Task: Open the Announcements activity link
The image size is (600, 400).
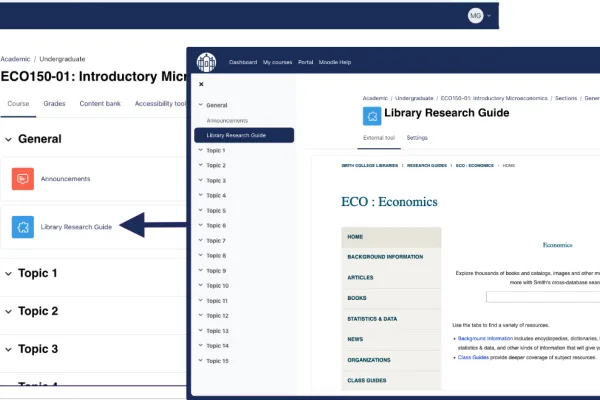Action: tap(65, 179)
